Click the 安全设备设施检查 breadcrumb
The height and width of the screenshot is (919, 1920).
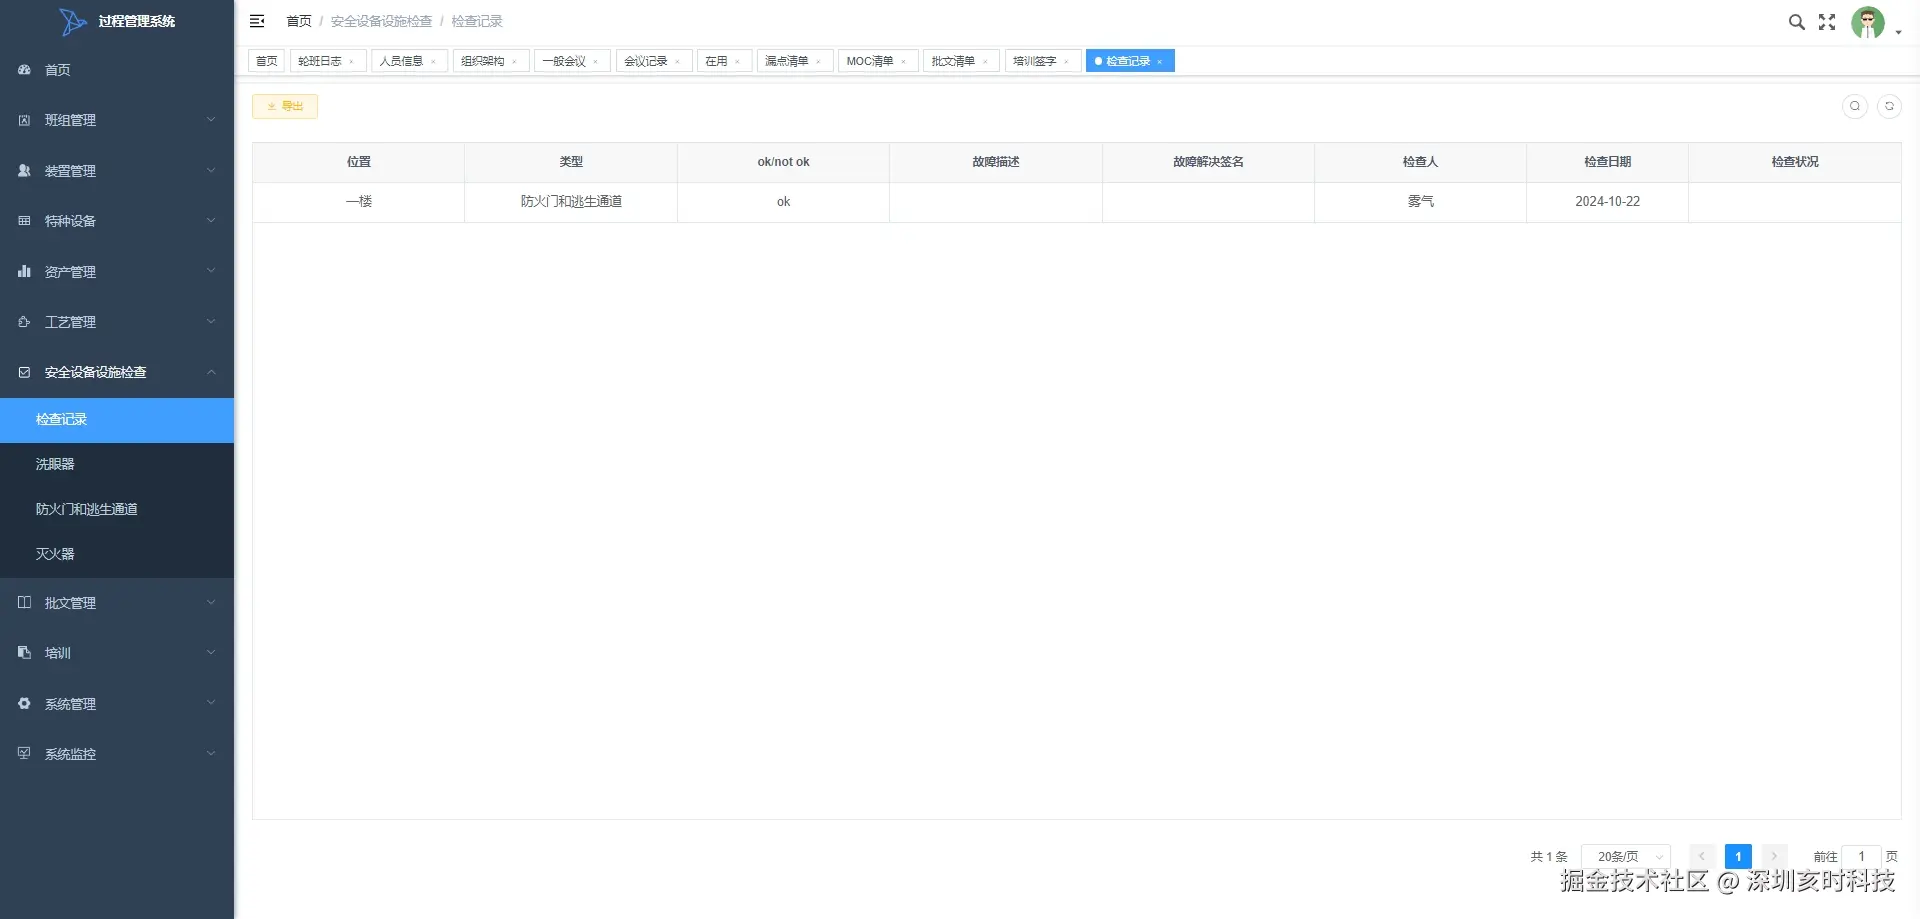pyautogui.click(x=381, y=21)
